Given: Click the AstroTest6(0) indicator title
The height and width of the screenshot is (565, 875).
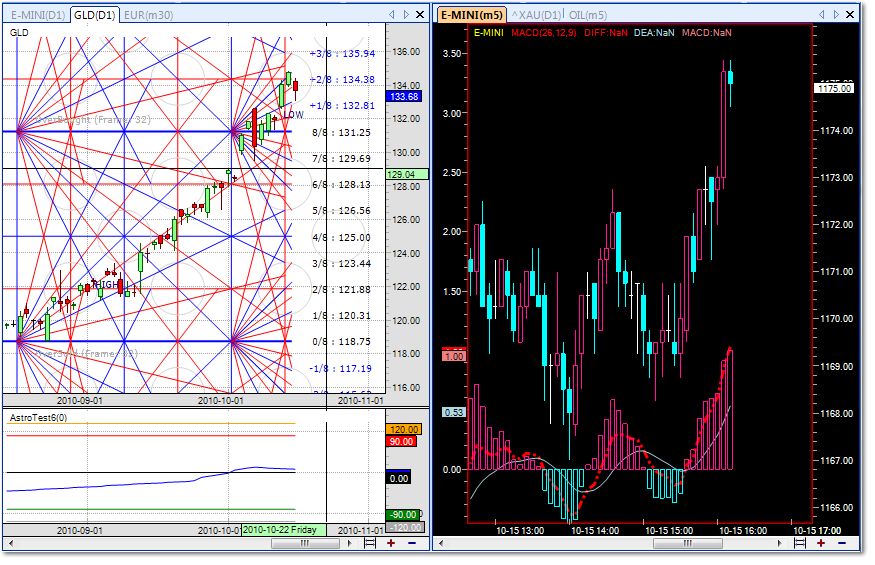Looking at the screenshot, I should [38, 418].
